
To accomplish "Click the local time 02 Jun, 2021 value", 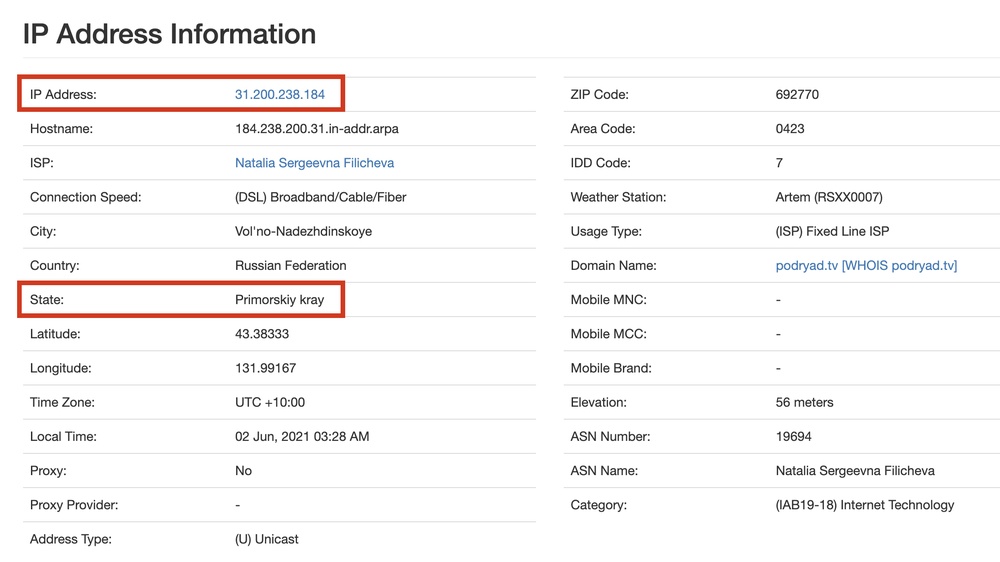I will tap(302, 436).
